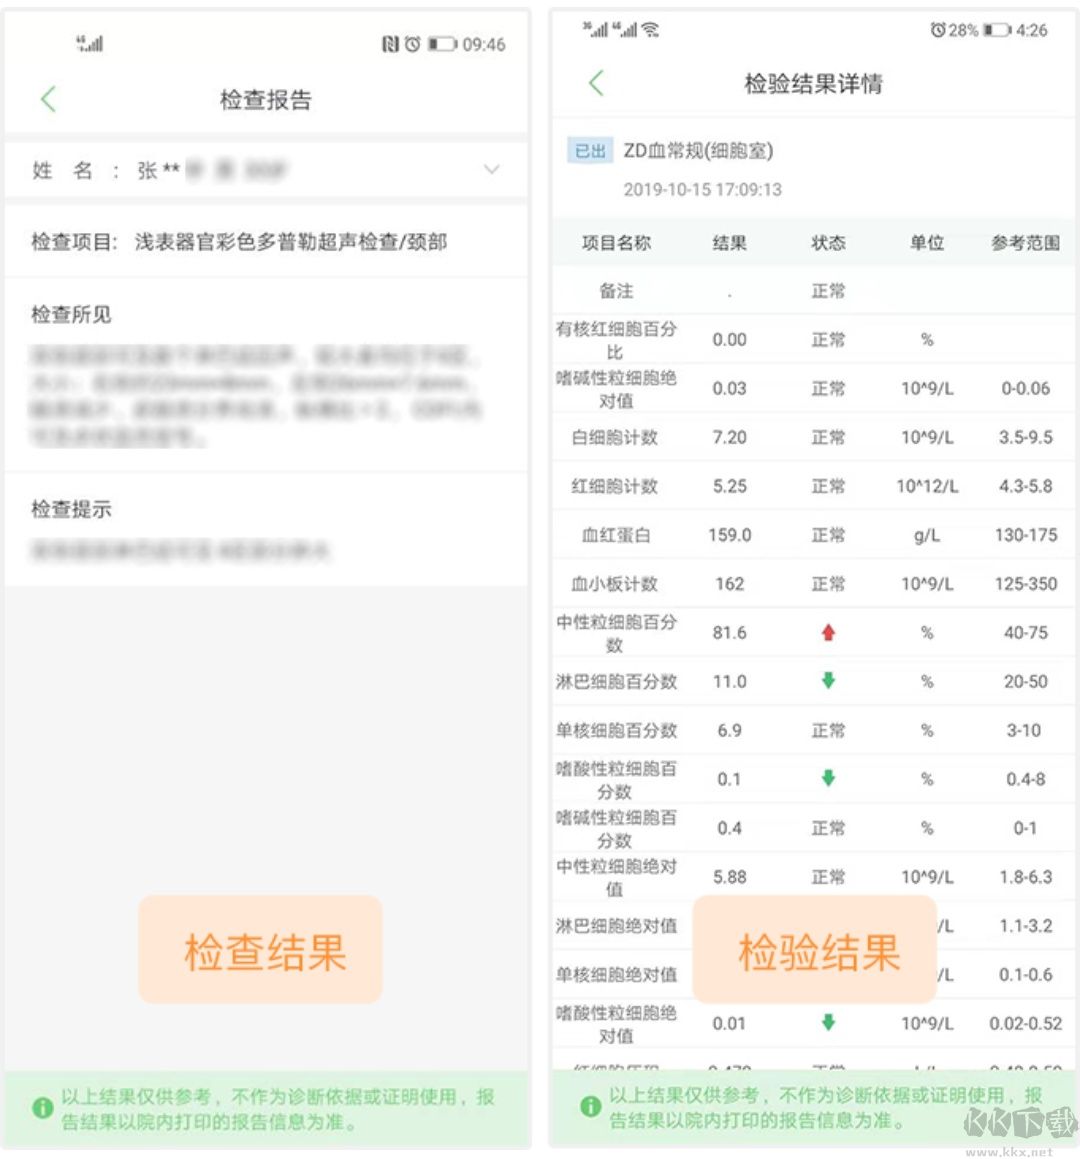The height and width of the screenshot is (1159, 1080).
Task: Tap the green down arrow beside 嗜酸性粒细胞百分数
Action: [827, 779]
